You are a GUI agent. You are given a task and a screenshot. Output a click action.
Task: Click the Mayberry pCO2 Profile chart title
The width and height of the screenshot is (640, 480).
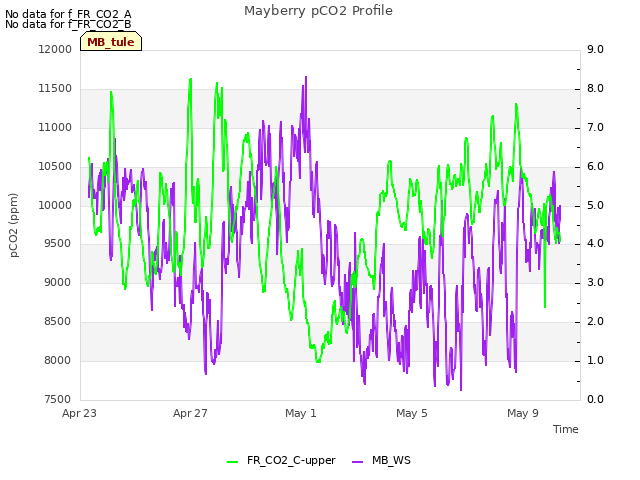click(318, 11)
